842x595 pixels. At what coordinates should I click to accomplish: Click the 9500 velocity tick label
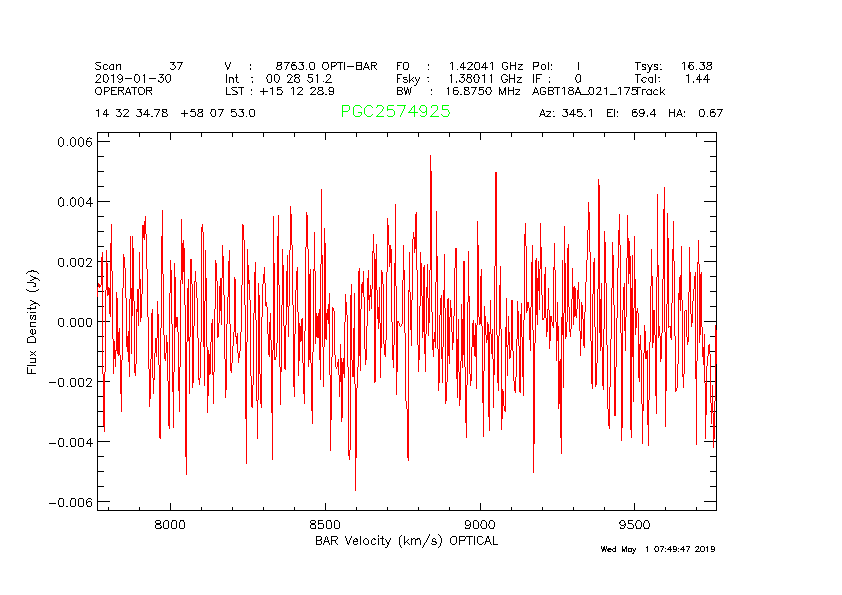[636, 523]
